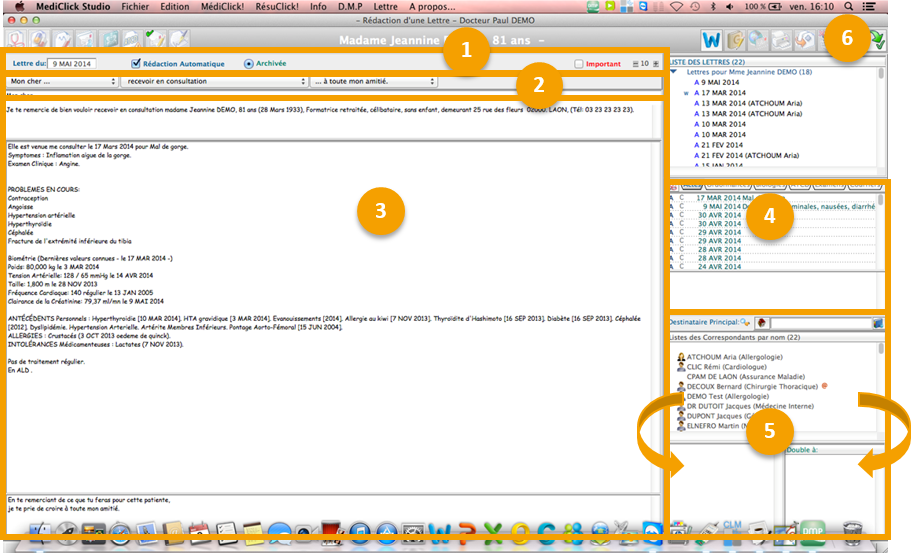Click the green checkmark validate icon

[877, 40]
